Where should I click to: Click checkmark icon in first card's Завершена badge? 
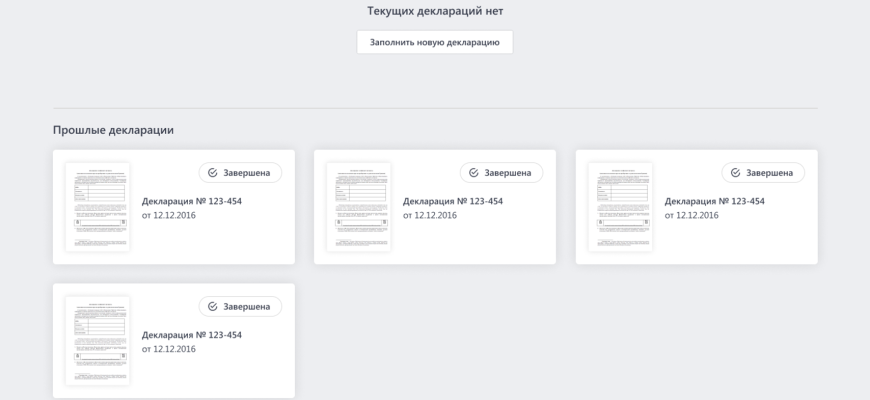click(212, 173)
